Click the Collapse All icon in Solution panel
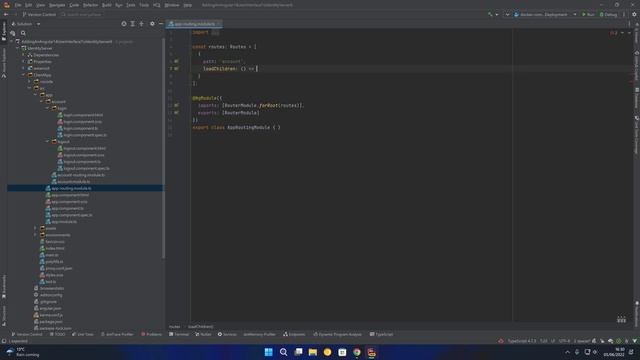Viewport: 640px width, 360px height. point(142,24)
